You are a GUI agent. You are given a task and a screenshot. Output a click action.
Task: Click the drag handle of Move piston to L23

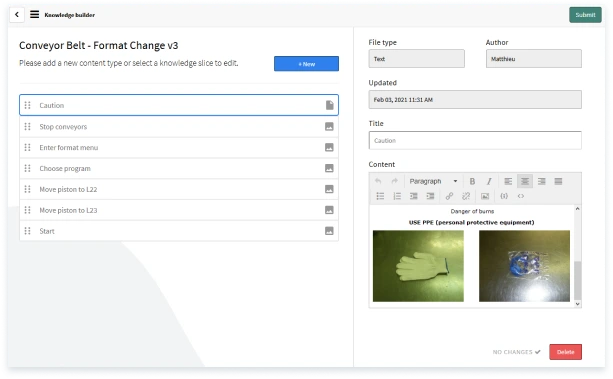pyautogui.click(x=27, y=210)
